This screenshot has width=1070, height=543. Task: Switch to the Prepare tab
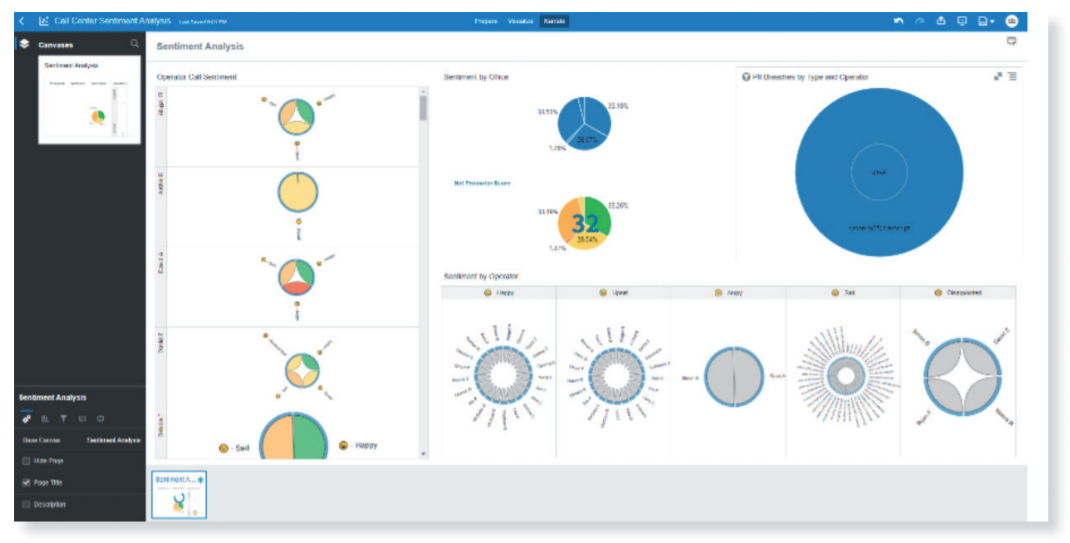tap(486, 21)
